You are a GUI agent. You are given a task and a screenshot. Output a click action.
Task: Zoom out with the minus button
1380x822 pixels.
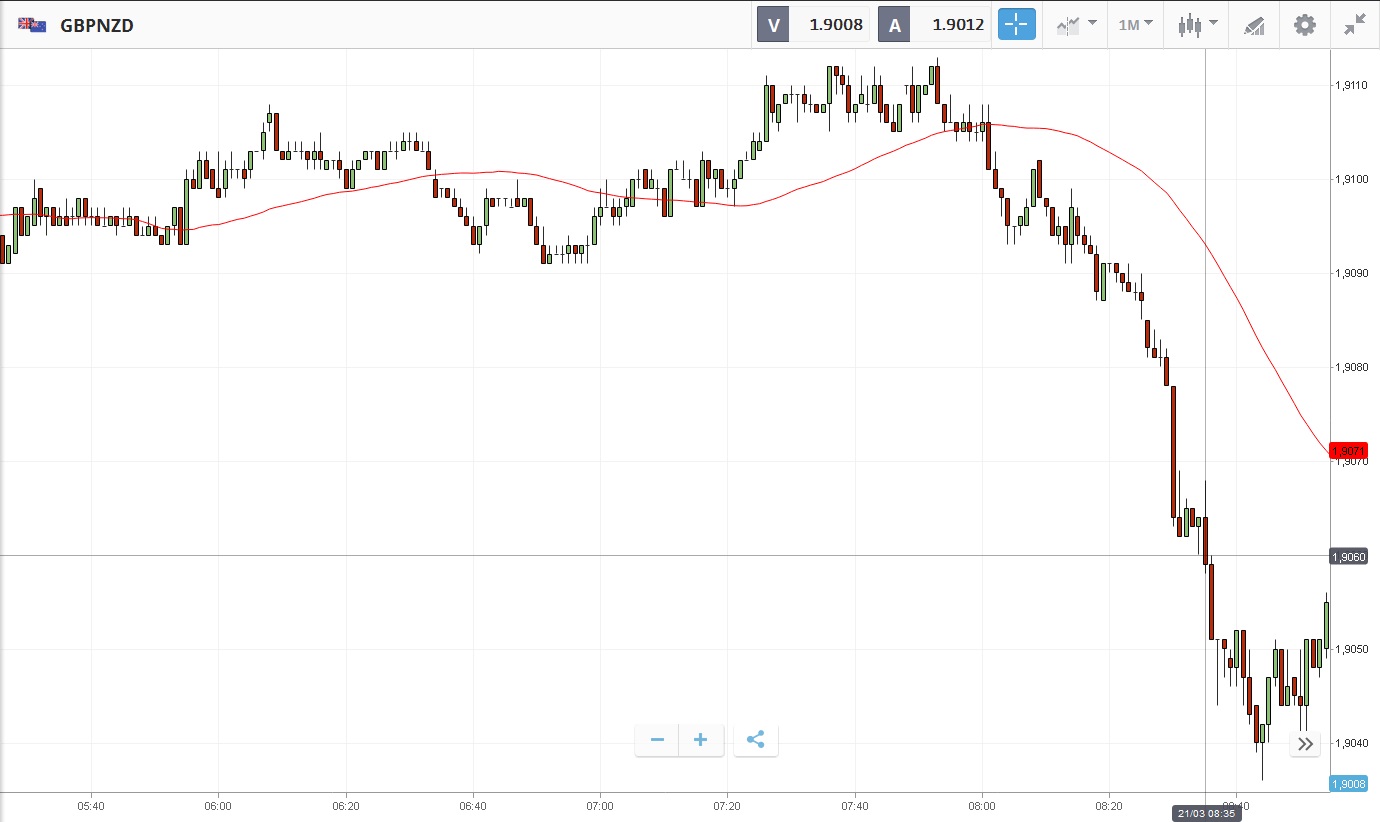click(657, 740)
